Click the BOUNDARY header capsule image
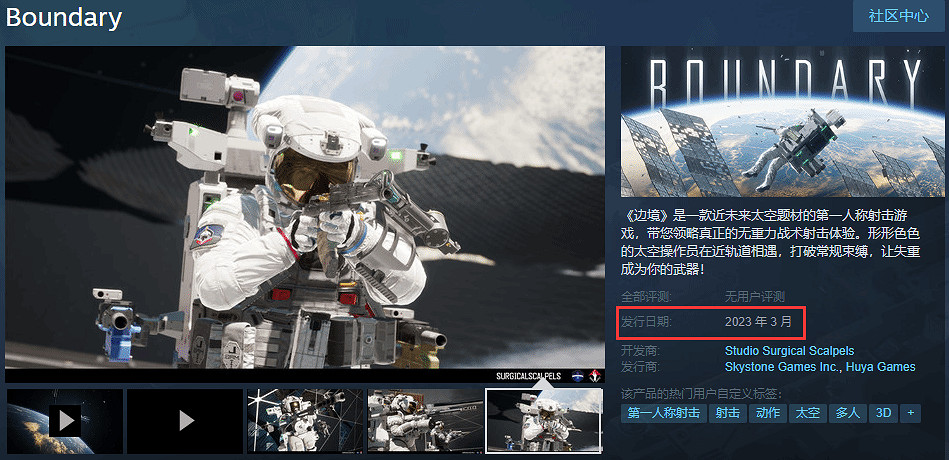Viewport: 949px width, 460px height. click(x=783, y=121)
